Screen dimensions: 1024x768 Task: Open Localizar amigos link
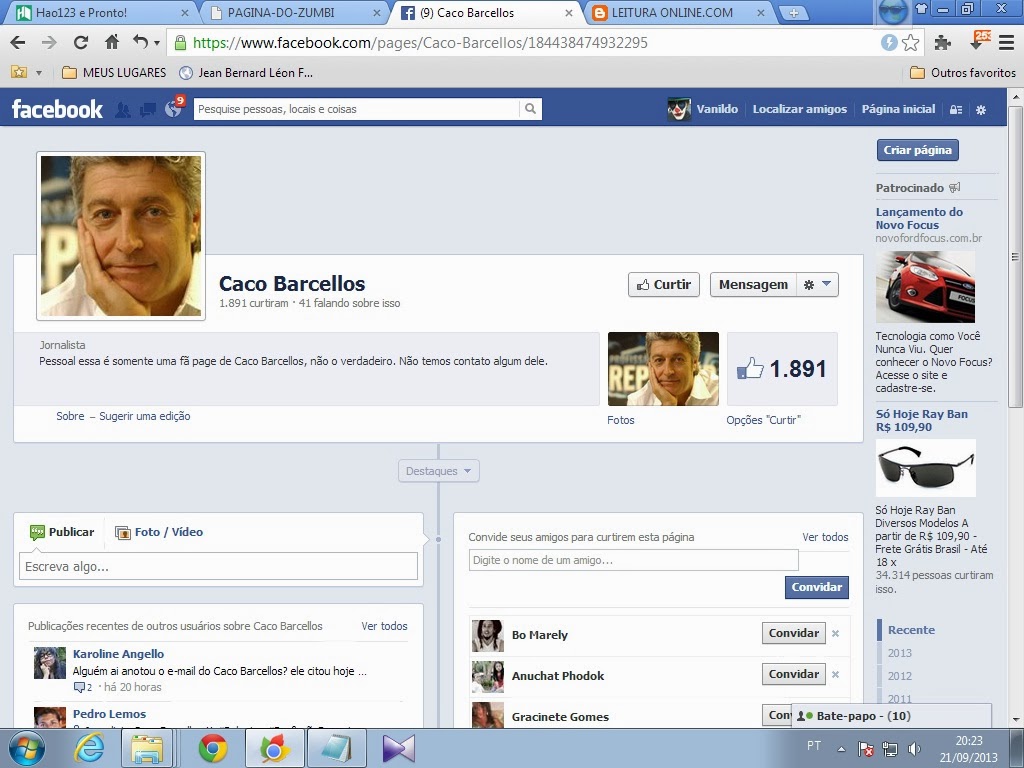click(x=799, y=109)
